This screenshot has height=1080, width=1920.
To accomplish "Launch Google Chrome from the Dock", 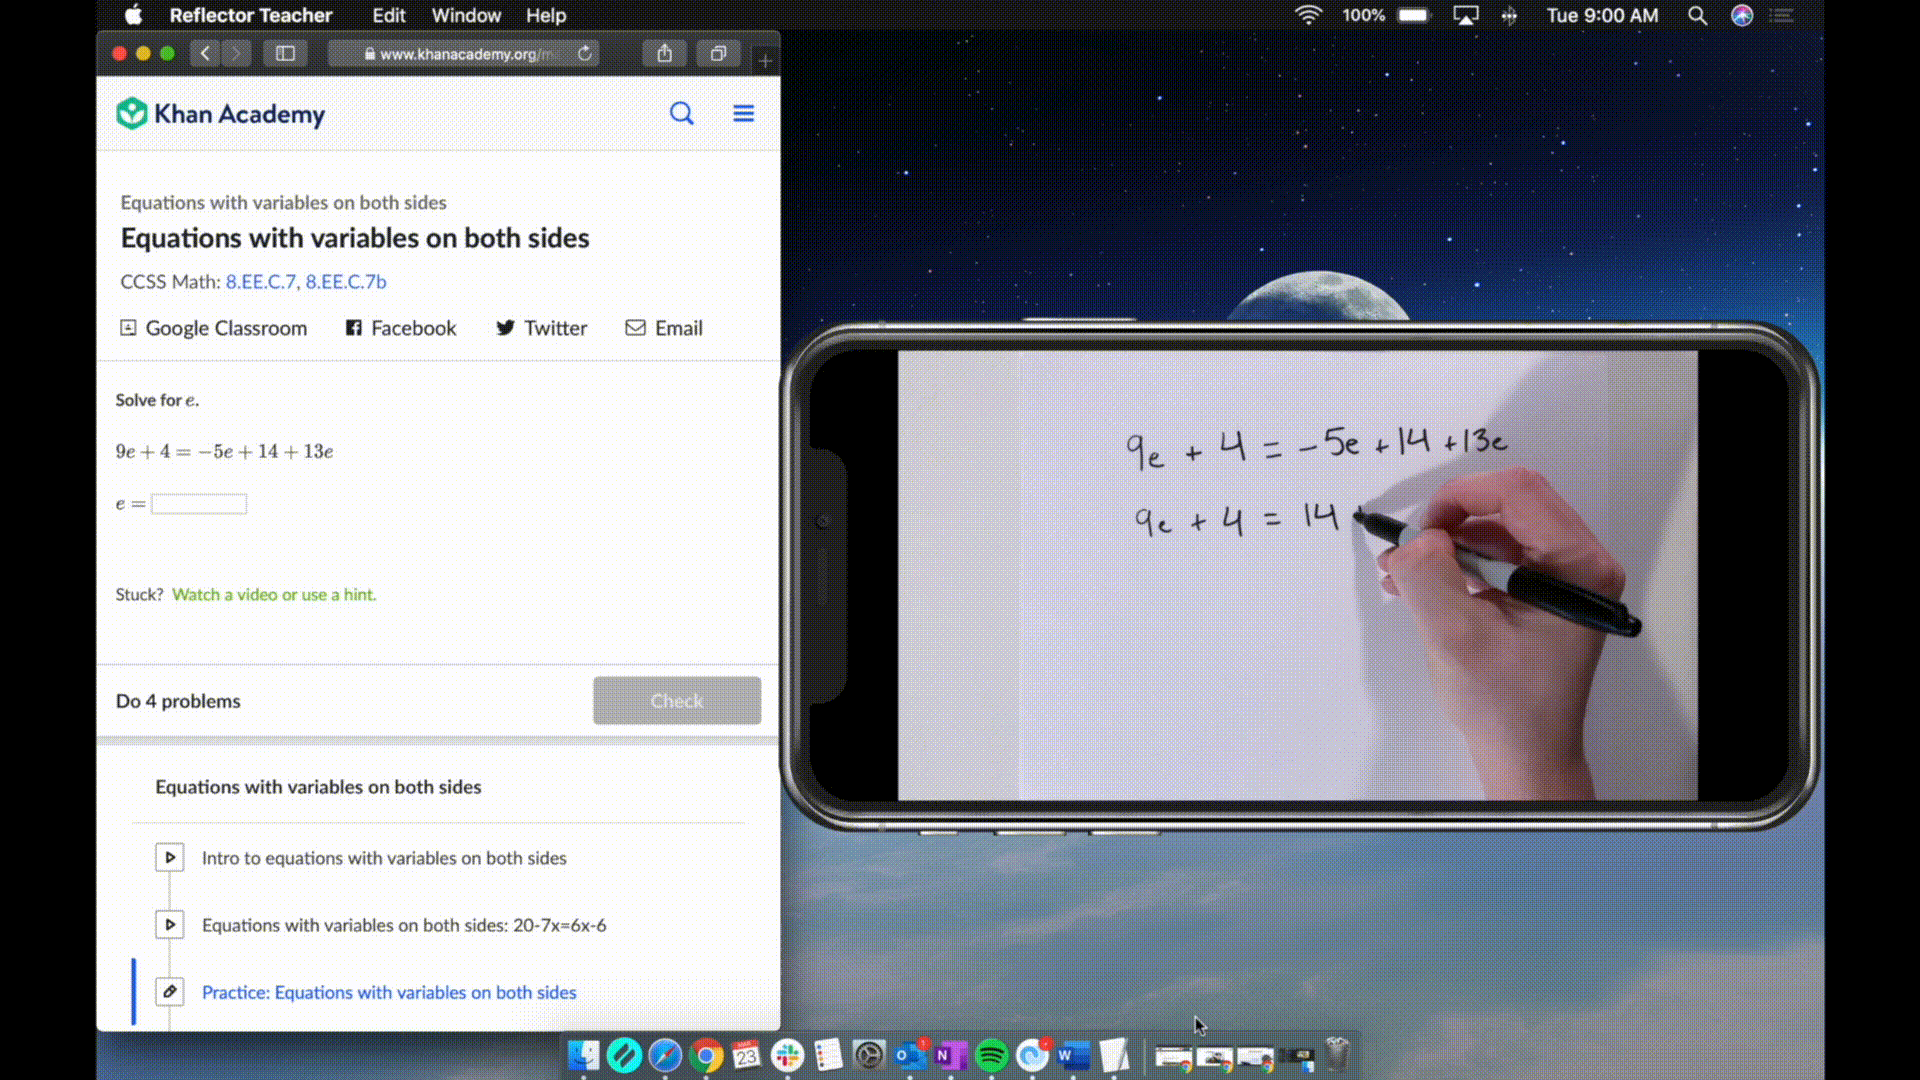I will [x=706, y=1055].
